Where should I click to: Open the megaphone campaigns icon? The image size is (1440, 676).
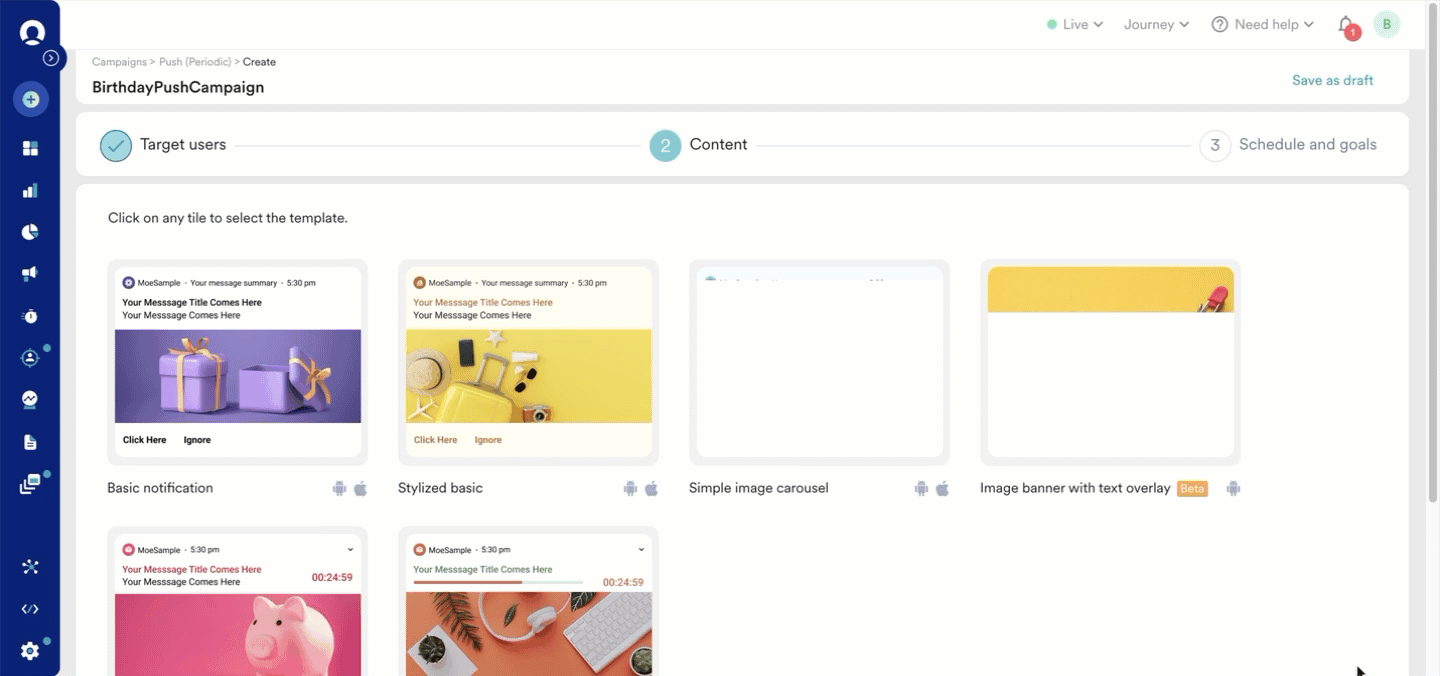tap(30, 274)
